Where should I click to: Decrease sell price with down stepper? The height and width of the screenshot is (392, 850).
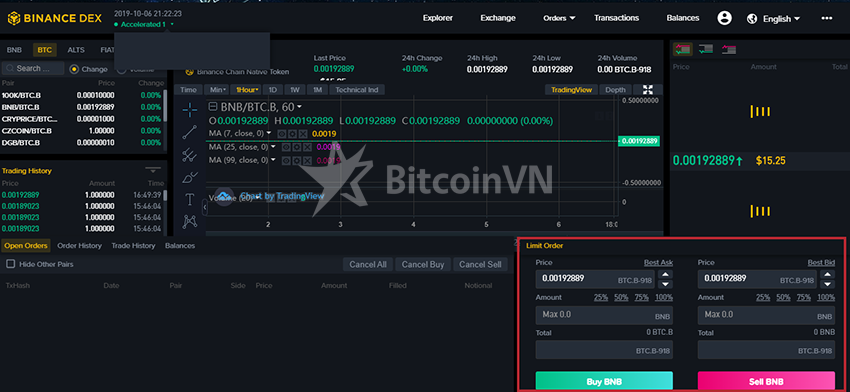[827, 284]
